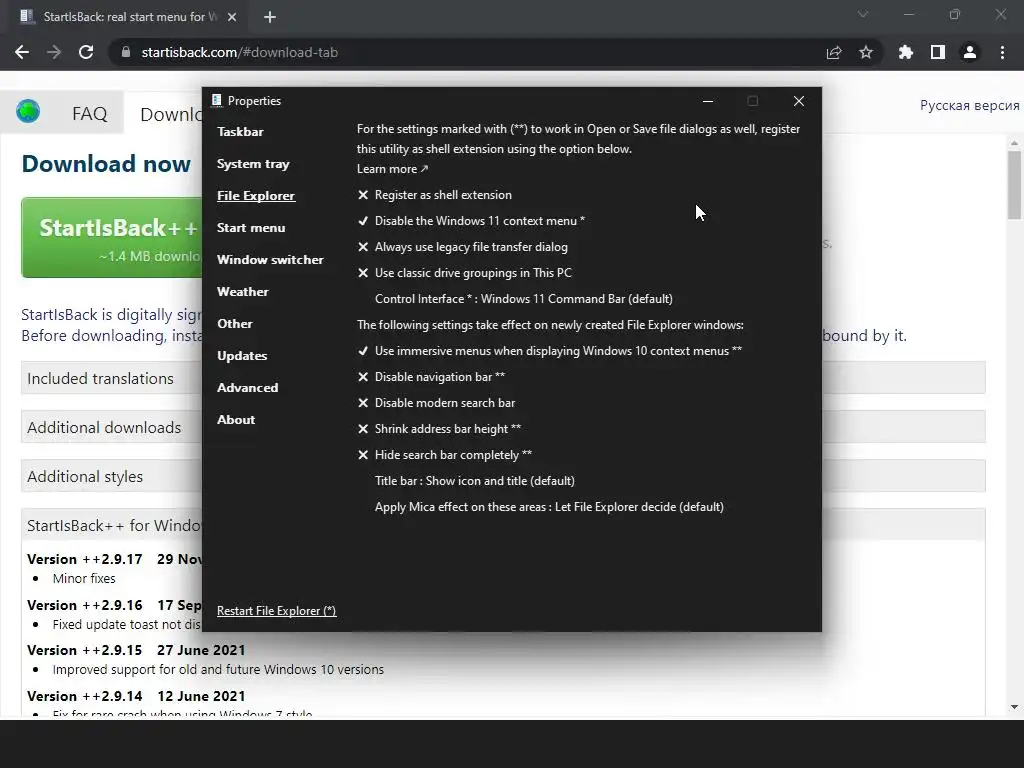Click the Learn more link
This screenshot has height=768, width=1024.
(x=392, y=169)
